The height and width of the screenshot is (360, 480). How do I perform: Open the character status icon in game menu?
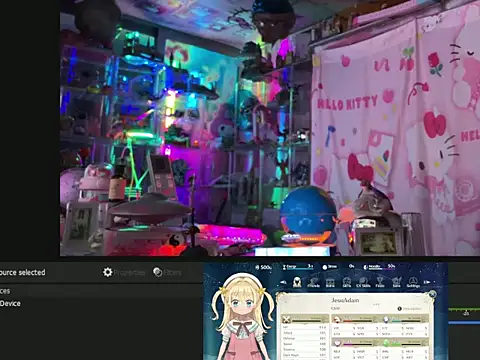click(297, 282)
